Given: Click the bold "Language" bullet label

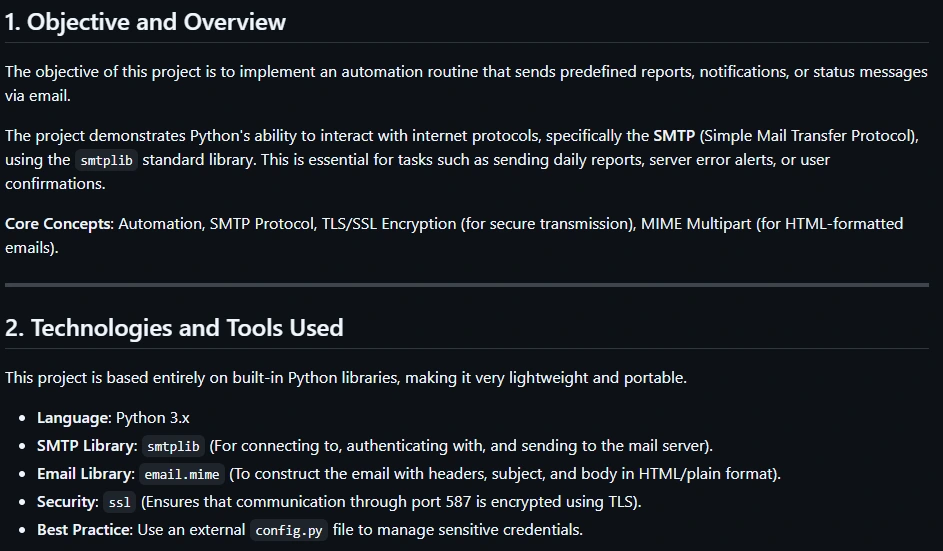Looking at the screenshot, I should 72,418.
